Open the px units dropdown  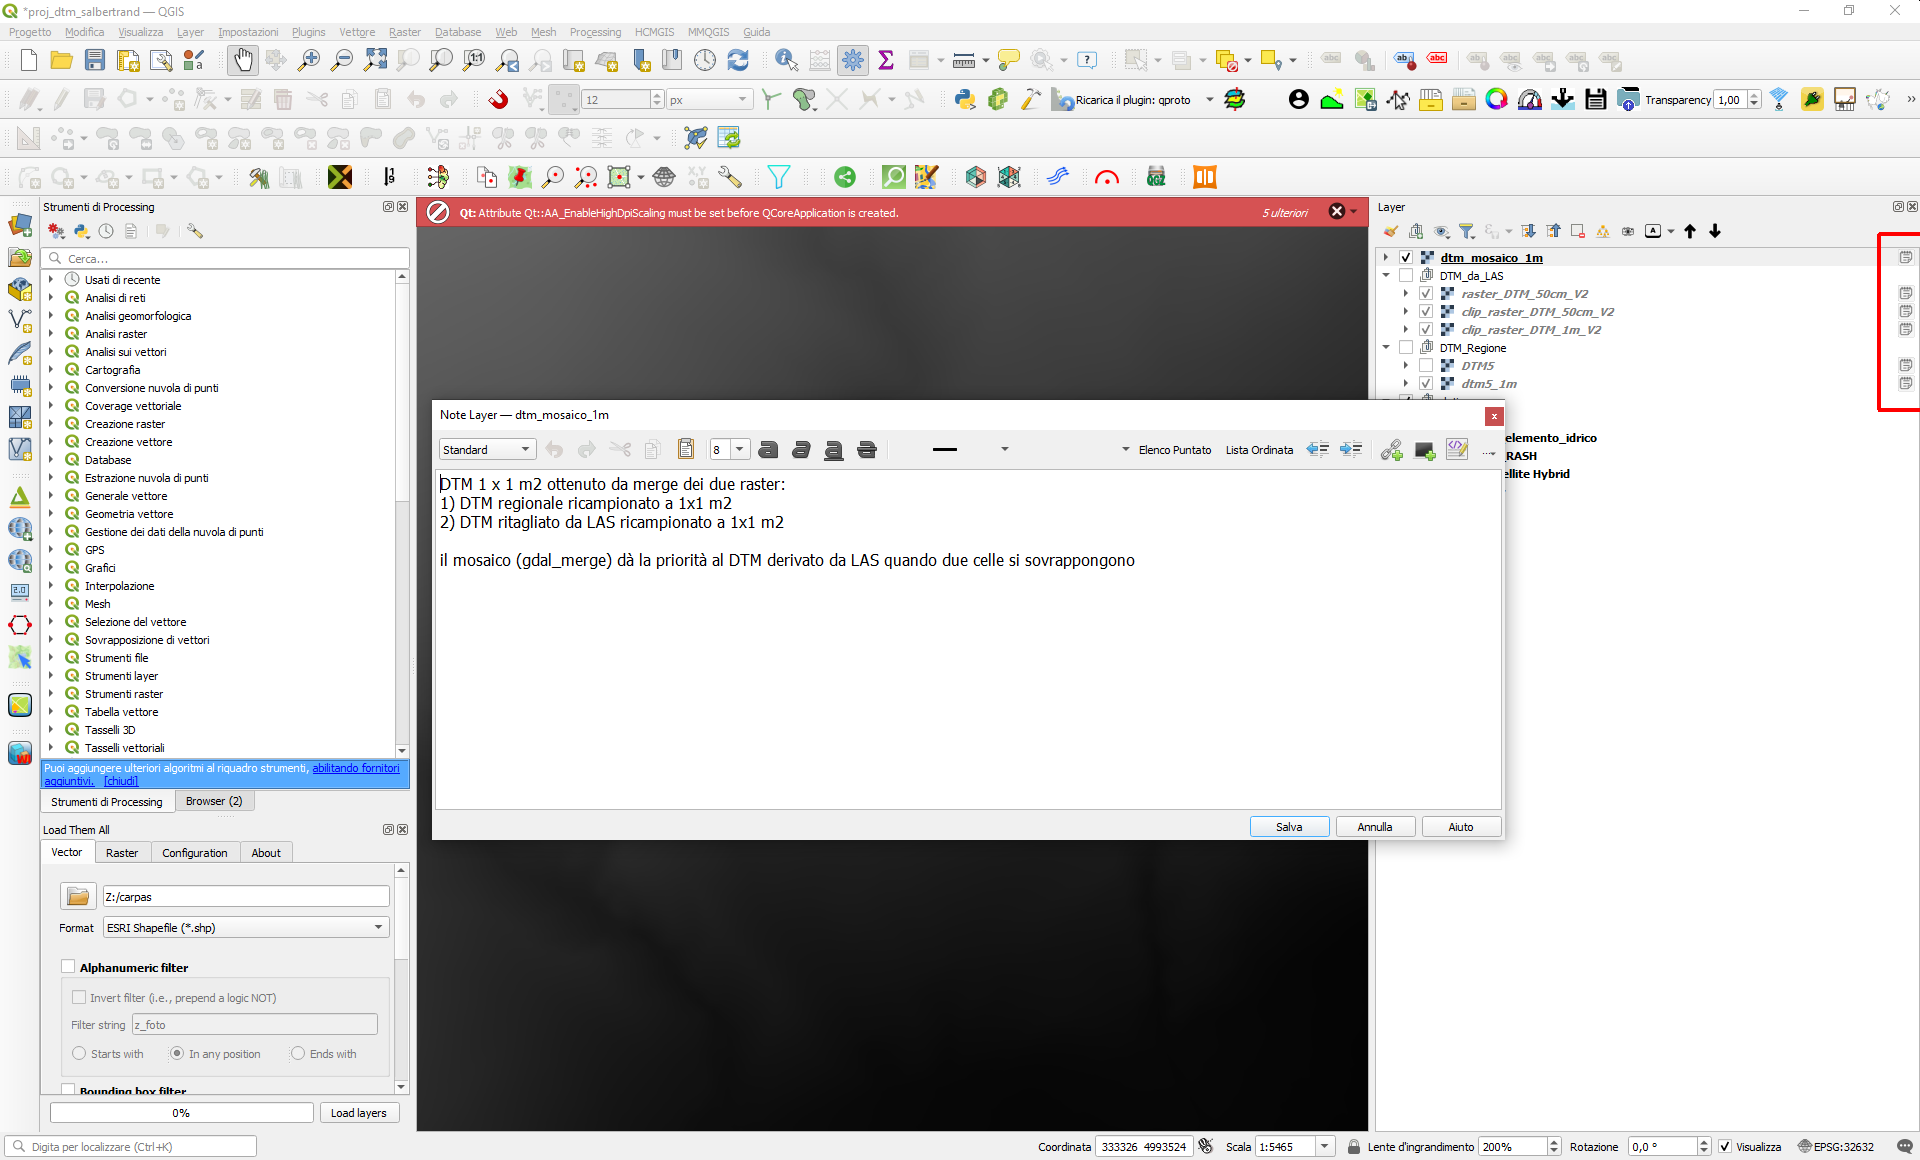click(709, 99)
